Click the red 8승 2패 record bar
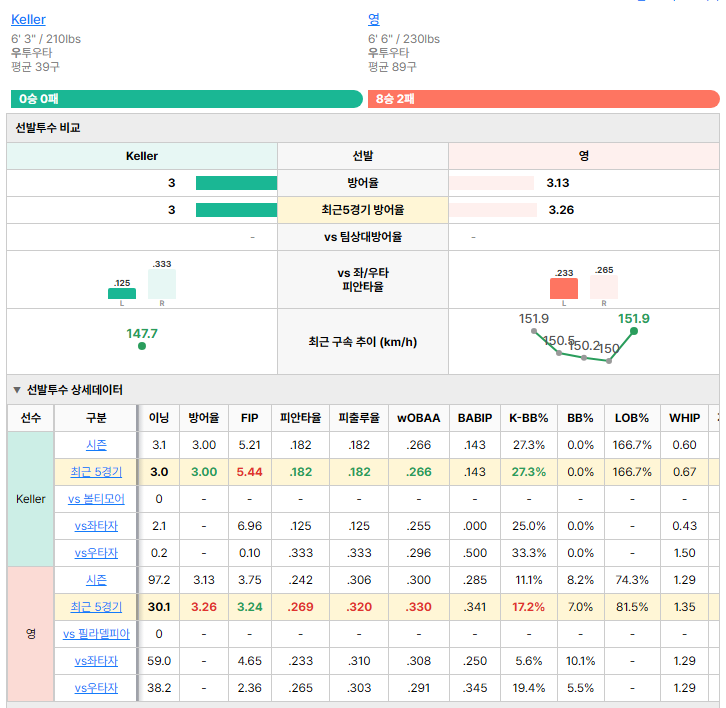Viewport: 726px width, 708px height. [x=544, y=99]
